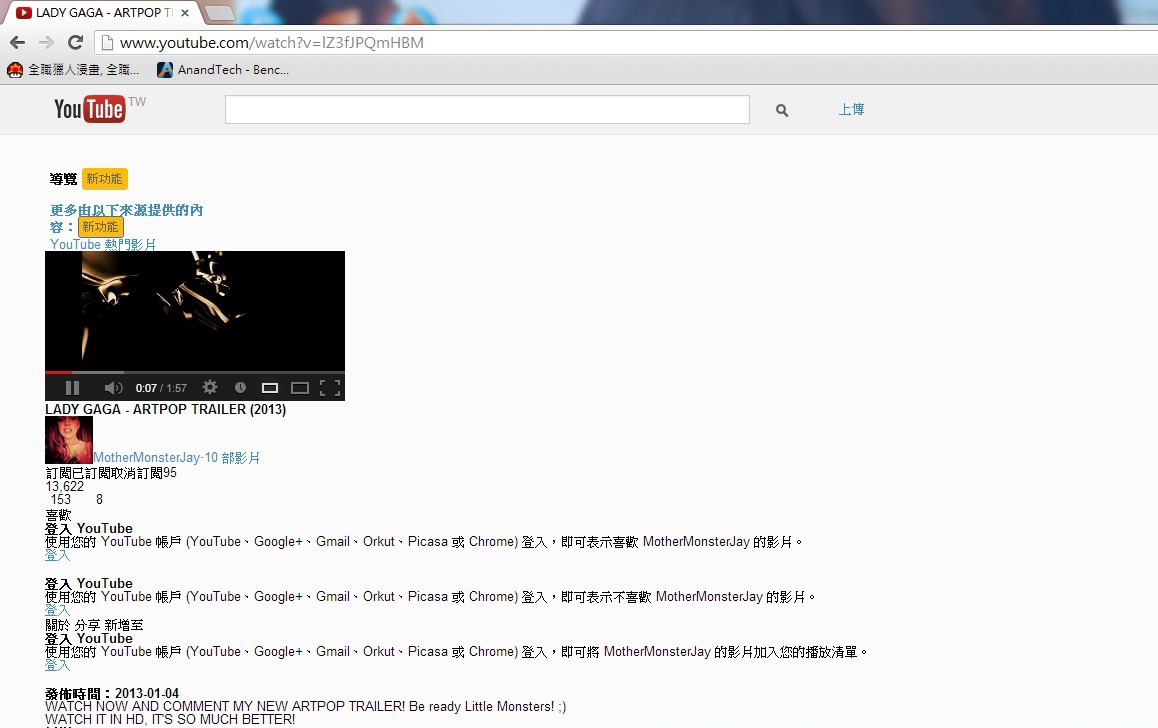This screenshot has height=728, width=1158.
Task: Click the 新功能 badge beside 導覽
Action: (x=104, y=179)
